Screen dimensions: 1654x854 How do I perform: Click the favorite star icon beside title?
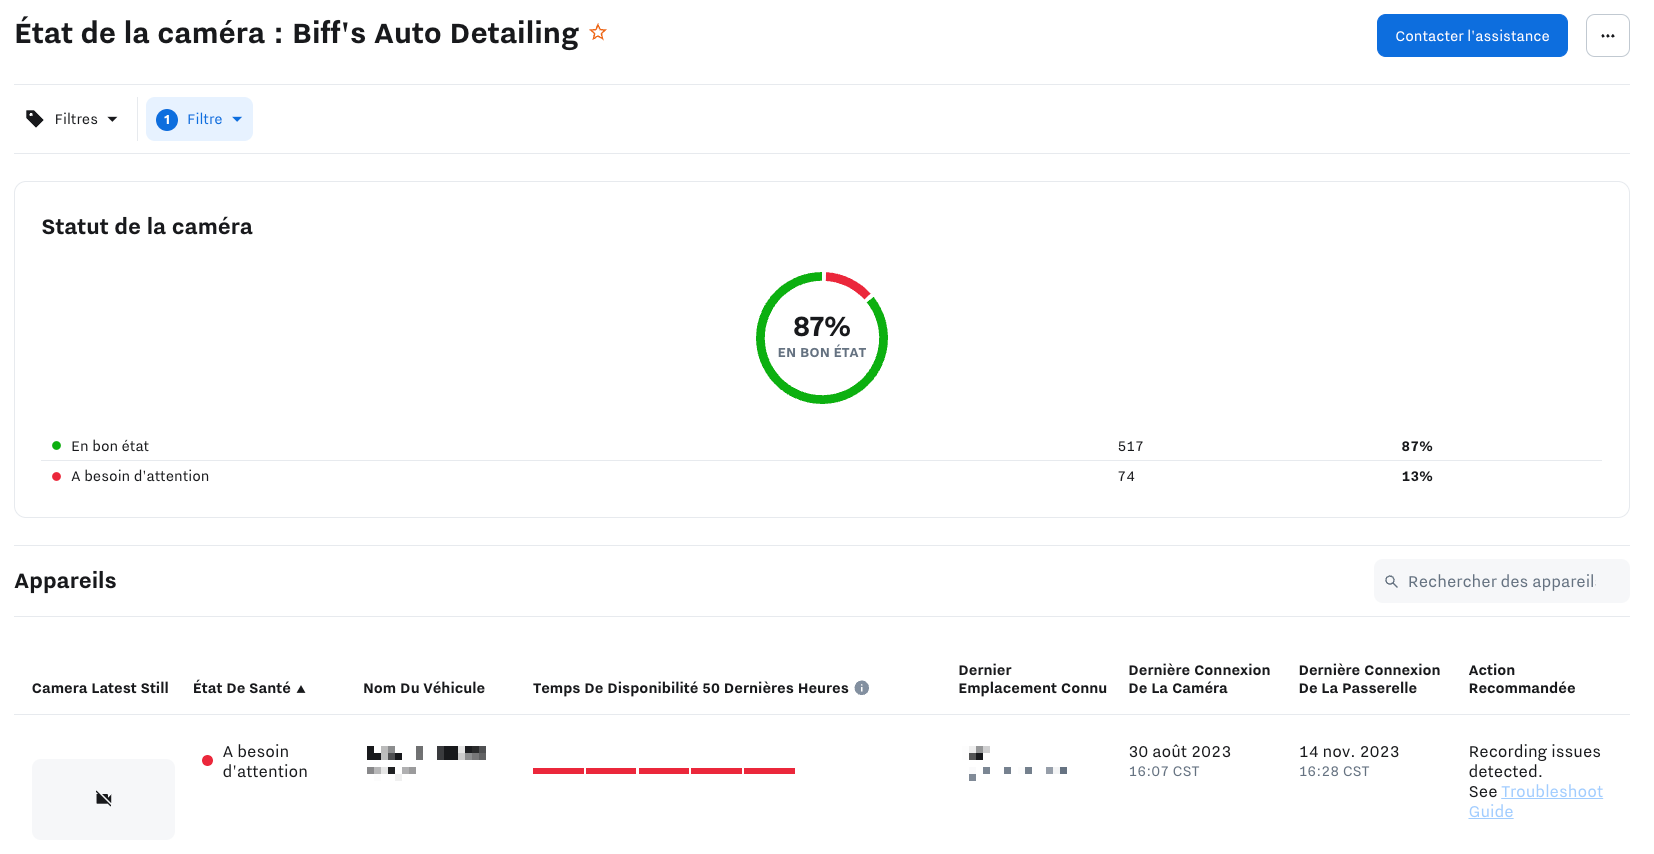598,32
